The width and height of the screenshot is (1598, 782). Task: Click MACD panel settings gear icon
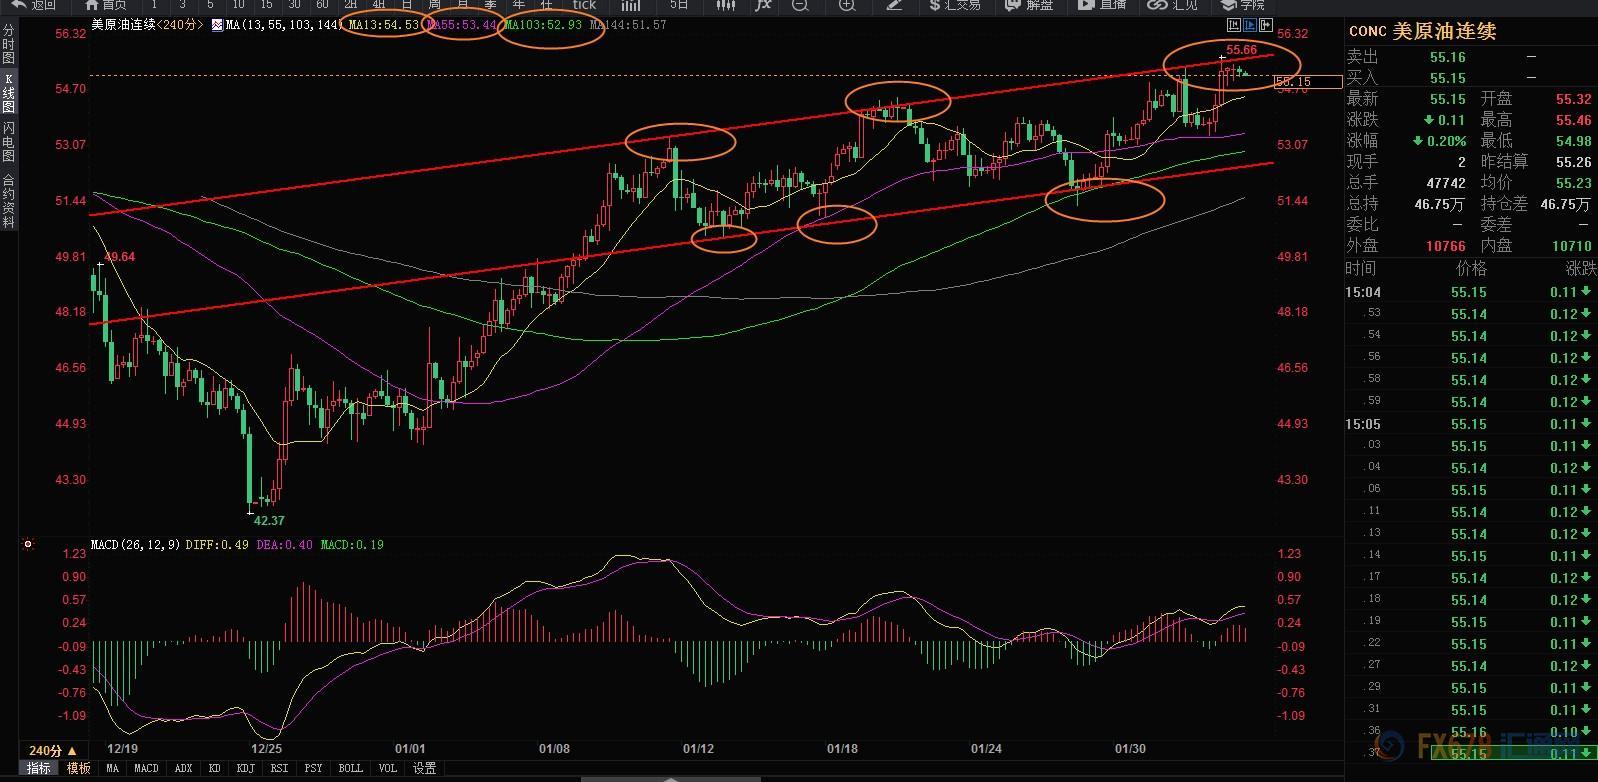click(28, 545)
